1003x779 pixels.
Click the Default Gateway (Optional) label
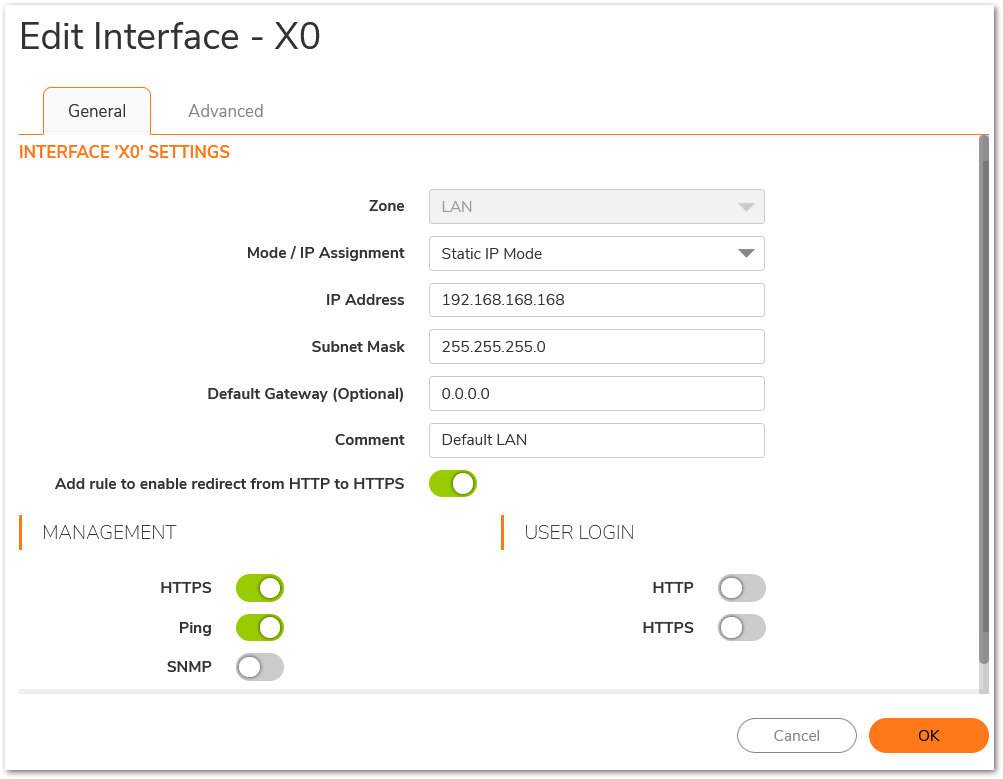tap(306, 394)
